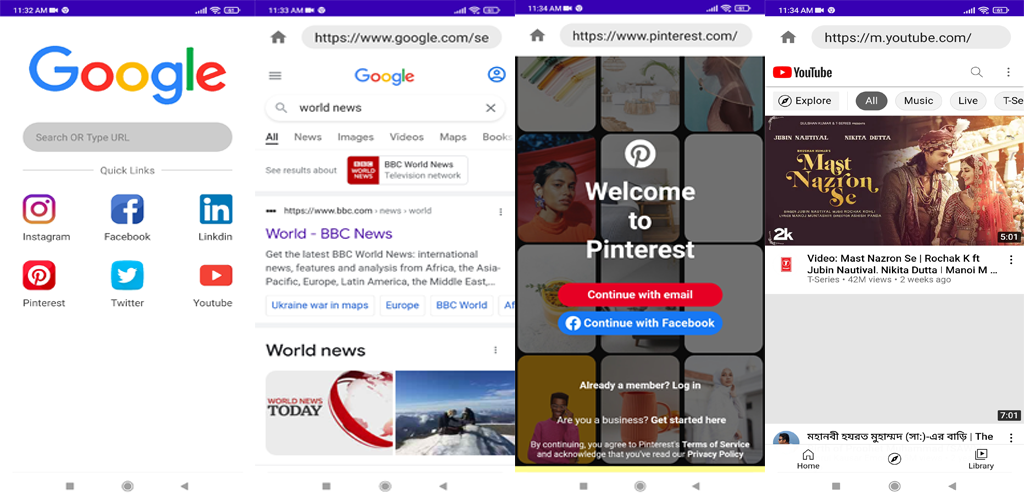Open the Twitter quick link icon
Screen dimensions: 1024x500
click(127, 275)
